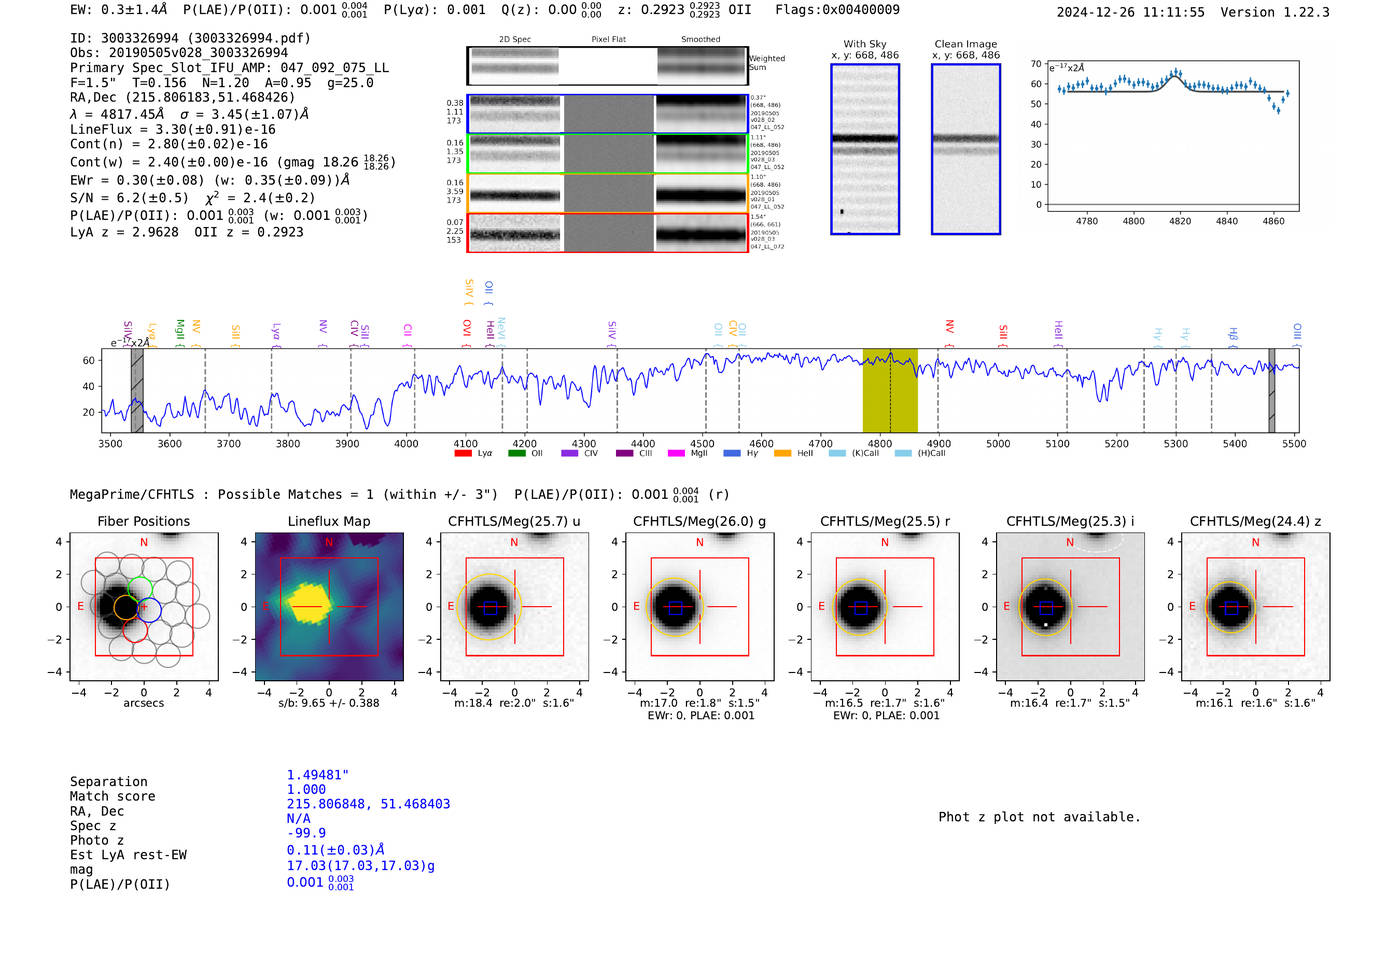1400x953 pixels.
Task: Open the Fiber Positions image panel
Action: click(144, 606)
